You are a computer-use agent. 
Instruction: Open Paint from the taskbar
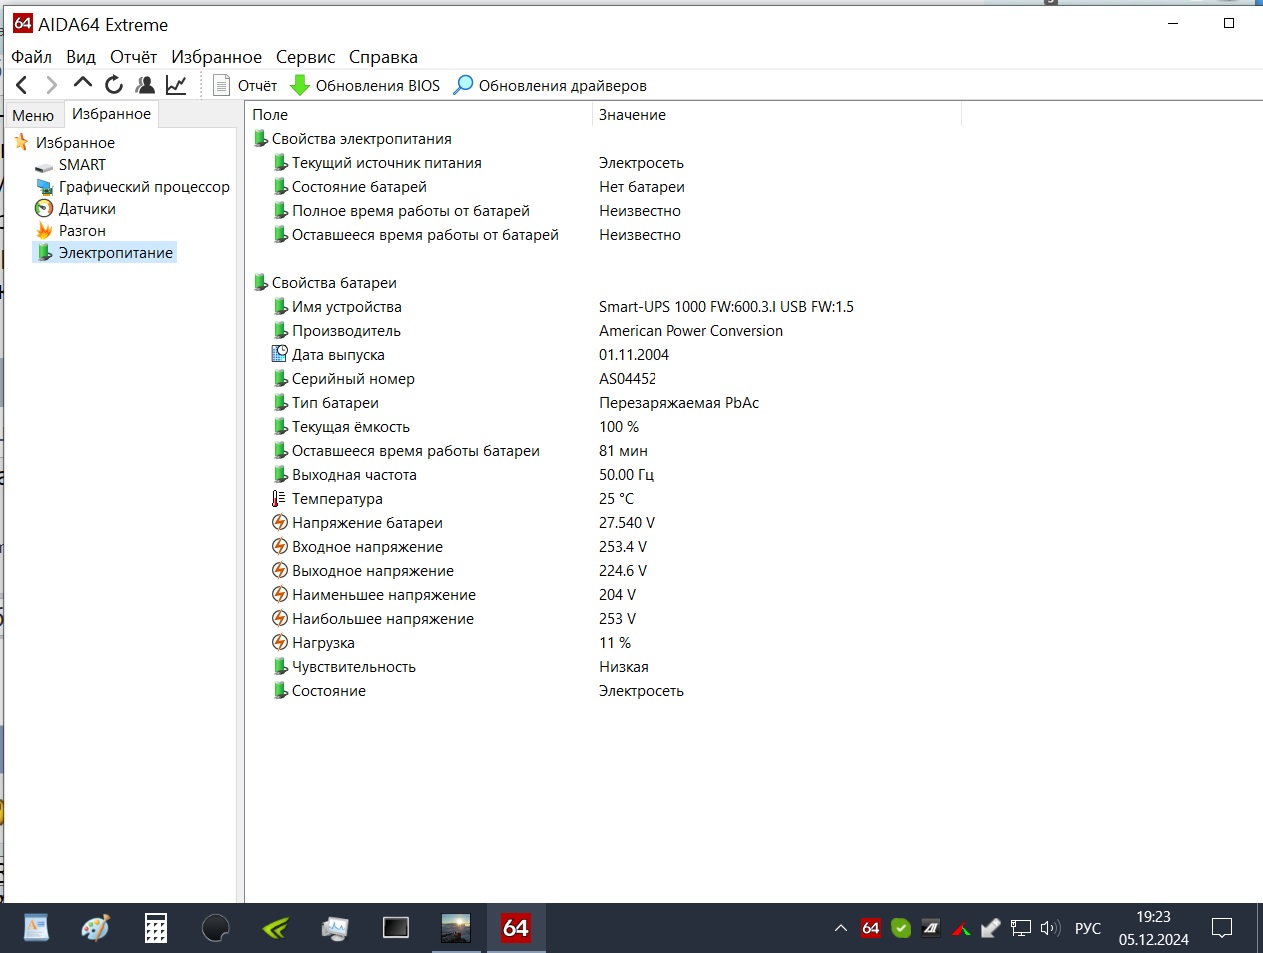tap(96, 928)
